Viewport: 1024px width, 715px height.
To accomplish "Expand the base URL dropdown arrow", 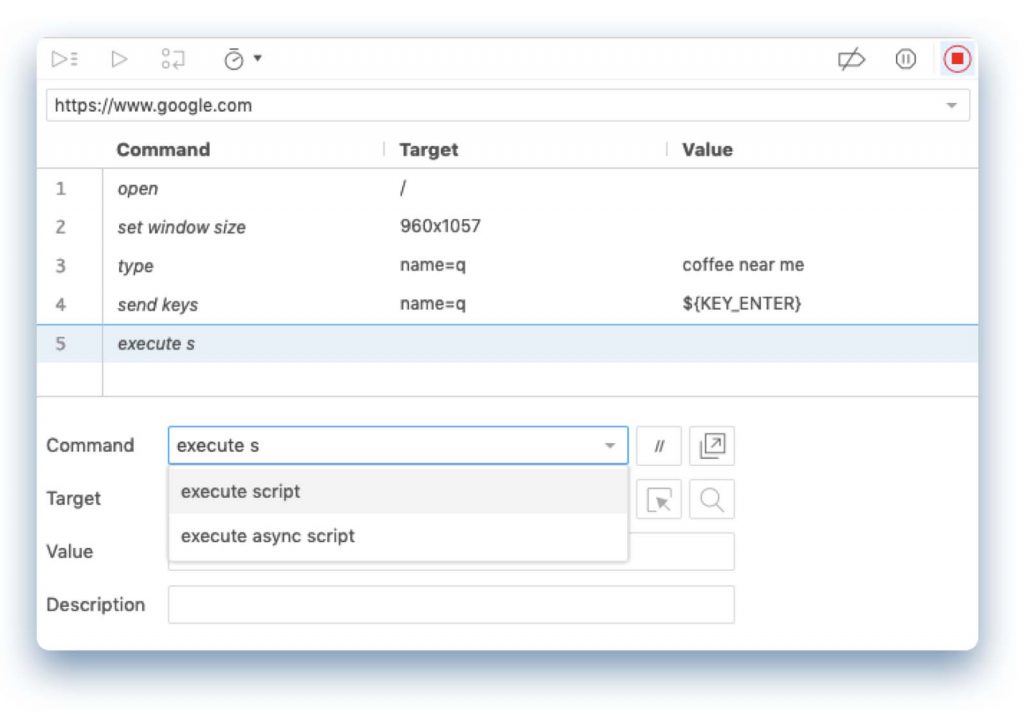I will 951,106.
